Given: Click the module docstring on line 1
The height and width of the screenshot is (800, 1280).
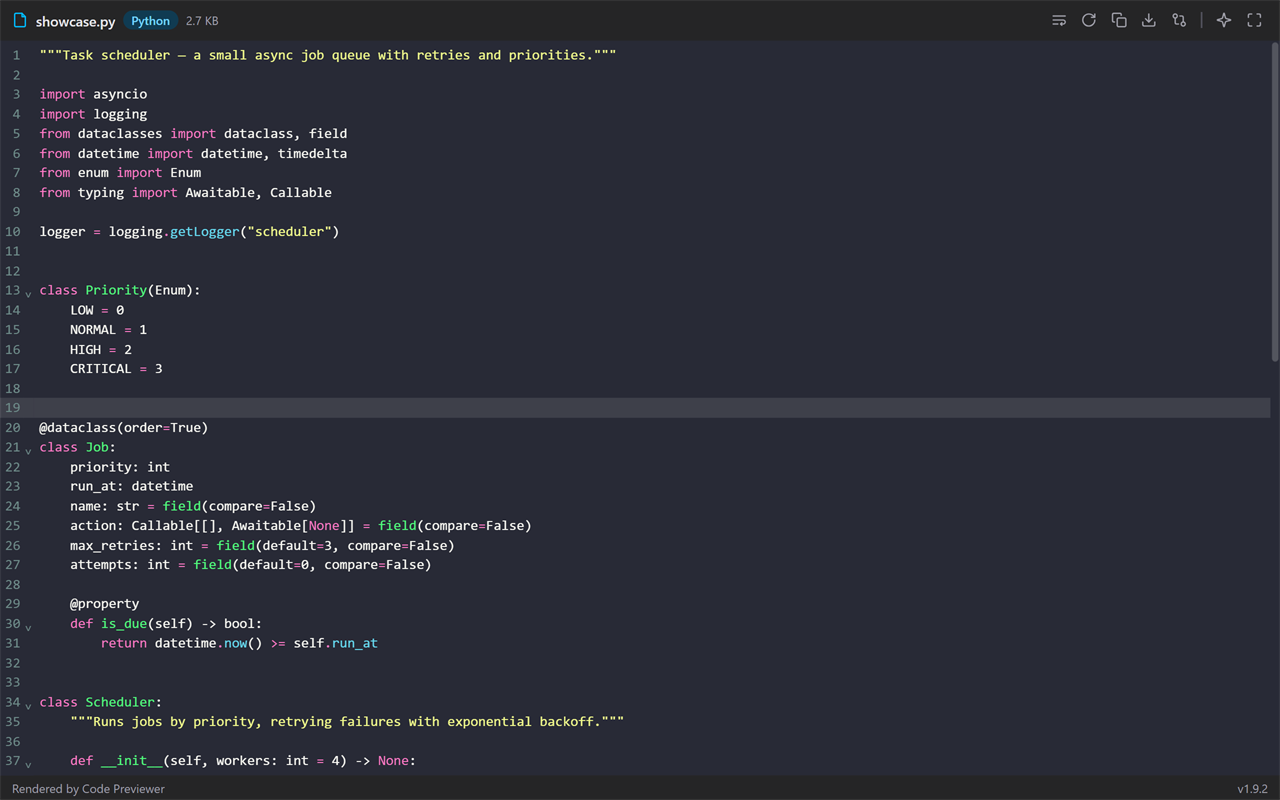Looking at the screenshot, I should pos(328,55).
